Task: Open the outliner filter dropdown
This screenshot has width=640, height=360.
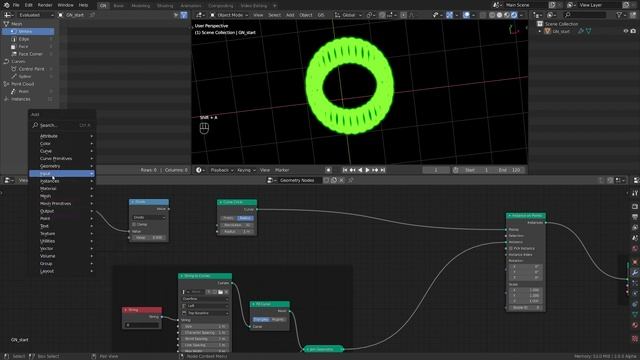Action: tap(621, 15)
